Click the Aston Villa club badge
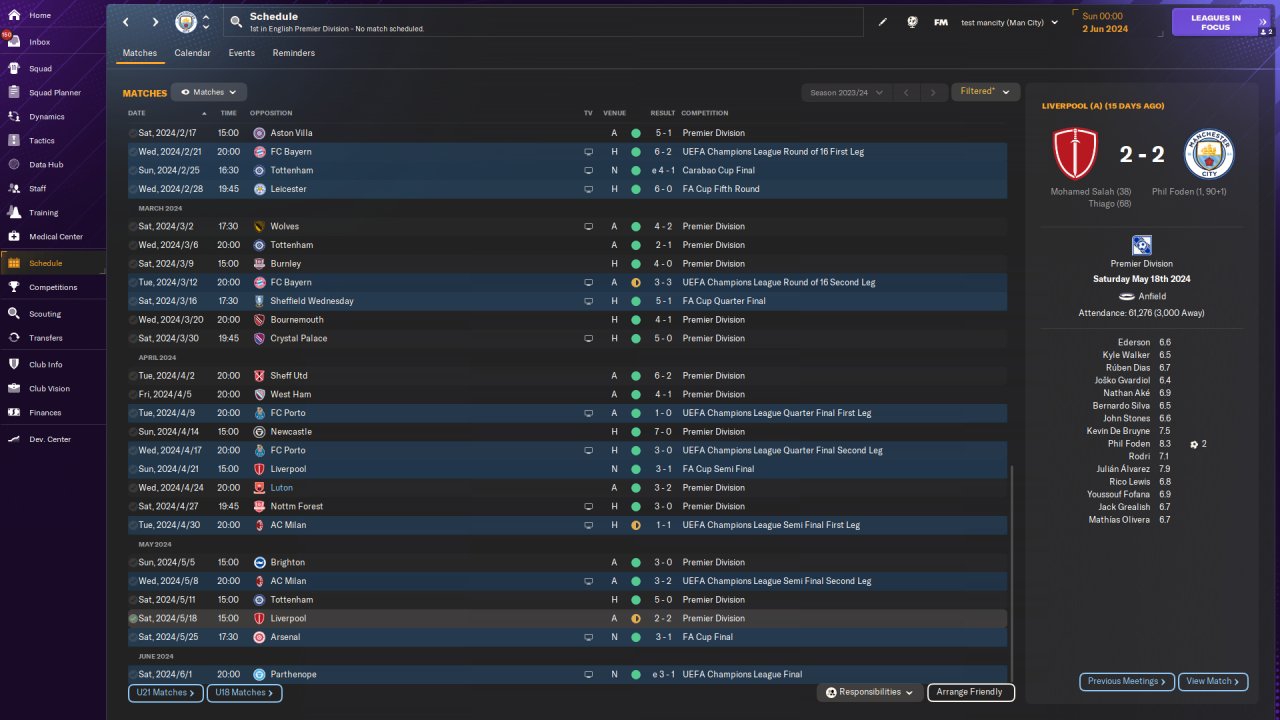This screenshot has width=1280, height=720. tap(260, 133)
